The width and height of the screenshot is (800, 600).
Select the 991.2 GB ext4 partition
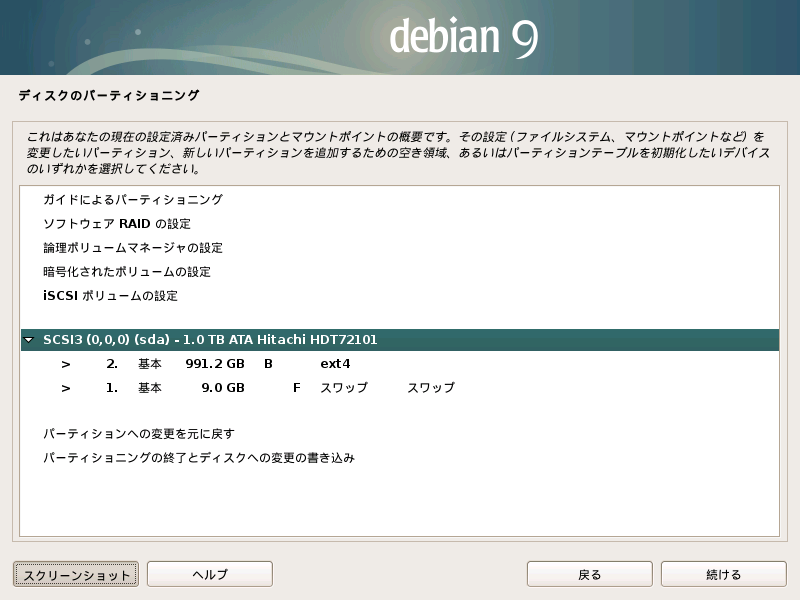215,364
